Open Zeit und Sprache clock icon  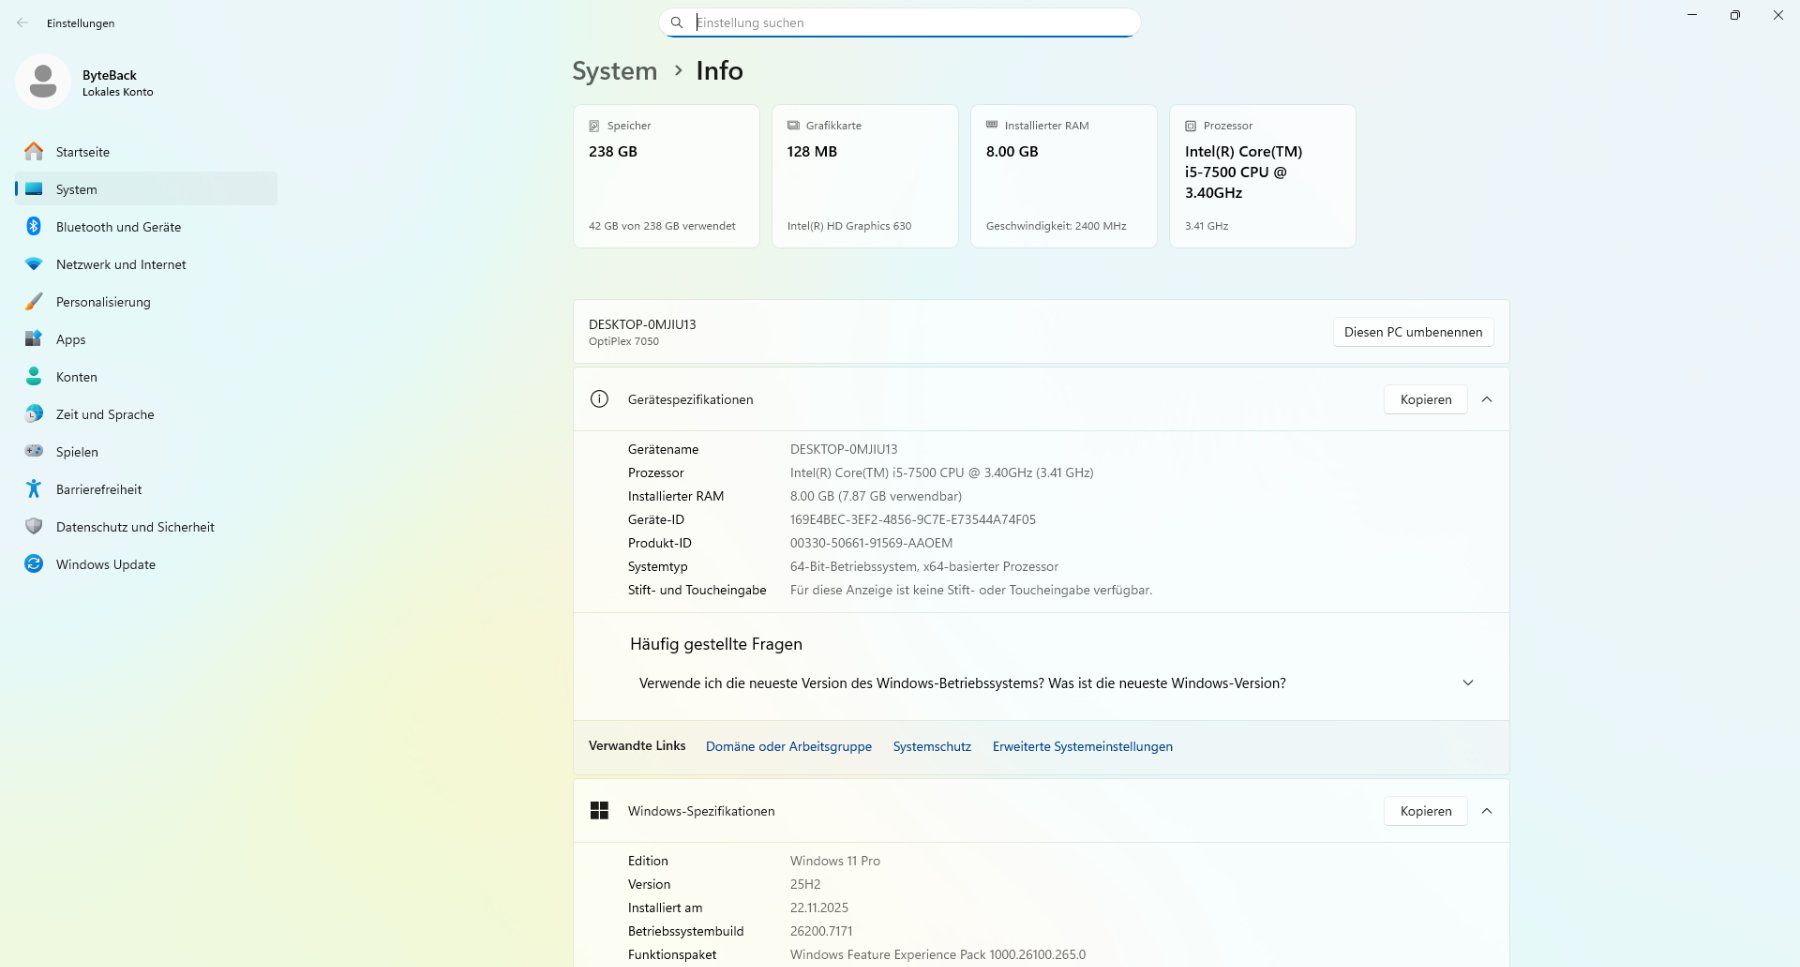34,414
